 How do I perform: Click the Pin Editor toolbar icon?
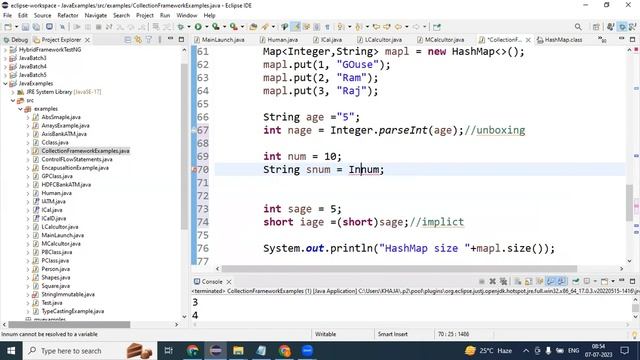437,27
